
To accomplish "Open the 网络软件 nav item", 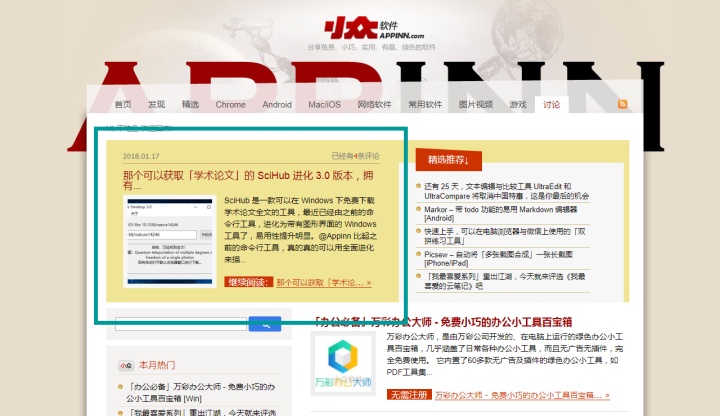I will (x=374, y=105).
